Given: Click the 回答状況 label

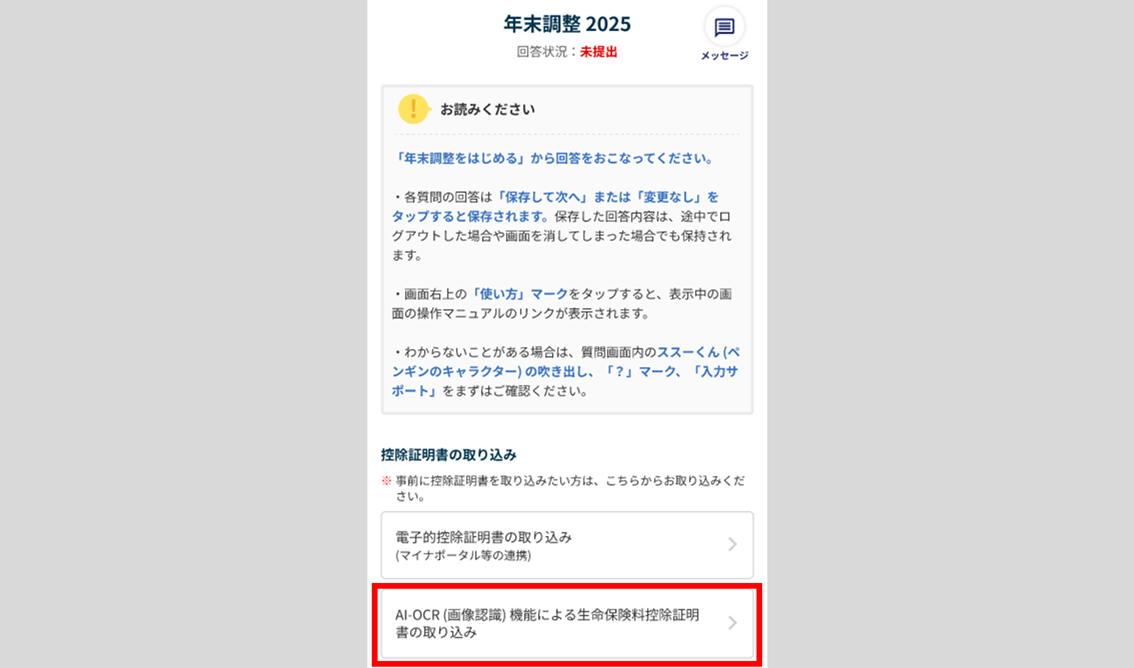Looking at the screenshot, I should 542,52.
